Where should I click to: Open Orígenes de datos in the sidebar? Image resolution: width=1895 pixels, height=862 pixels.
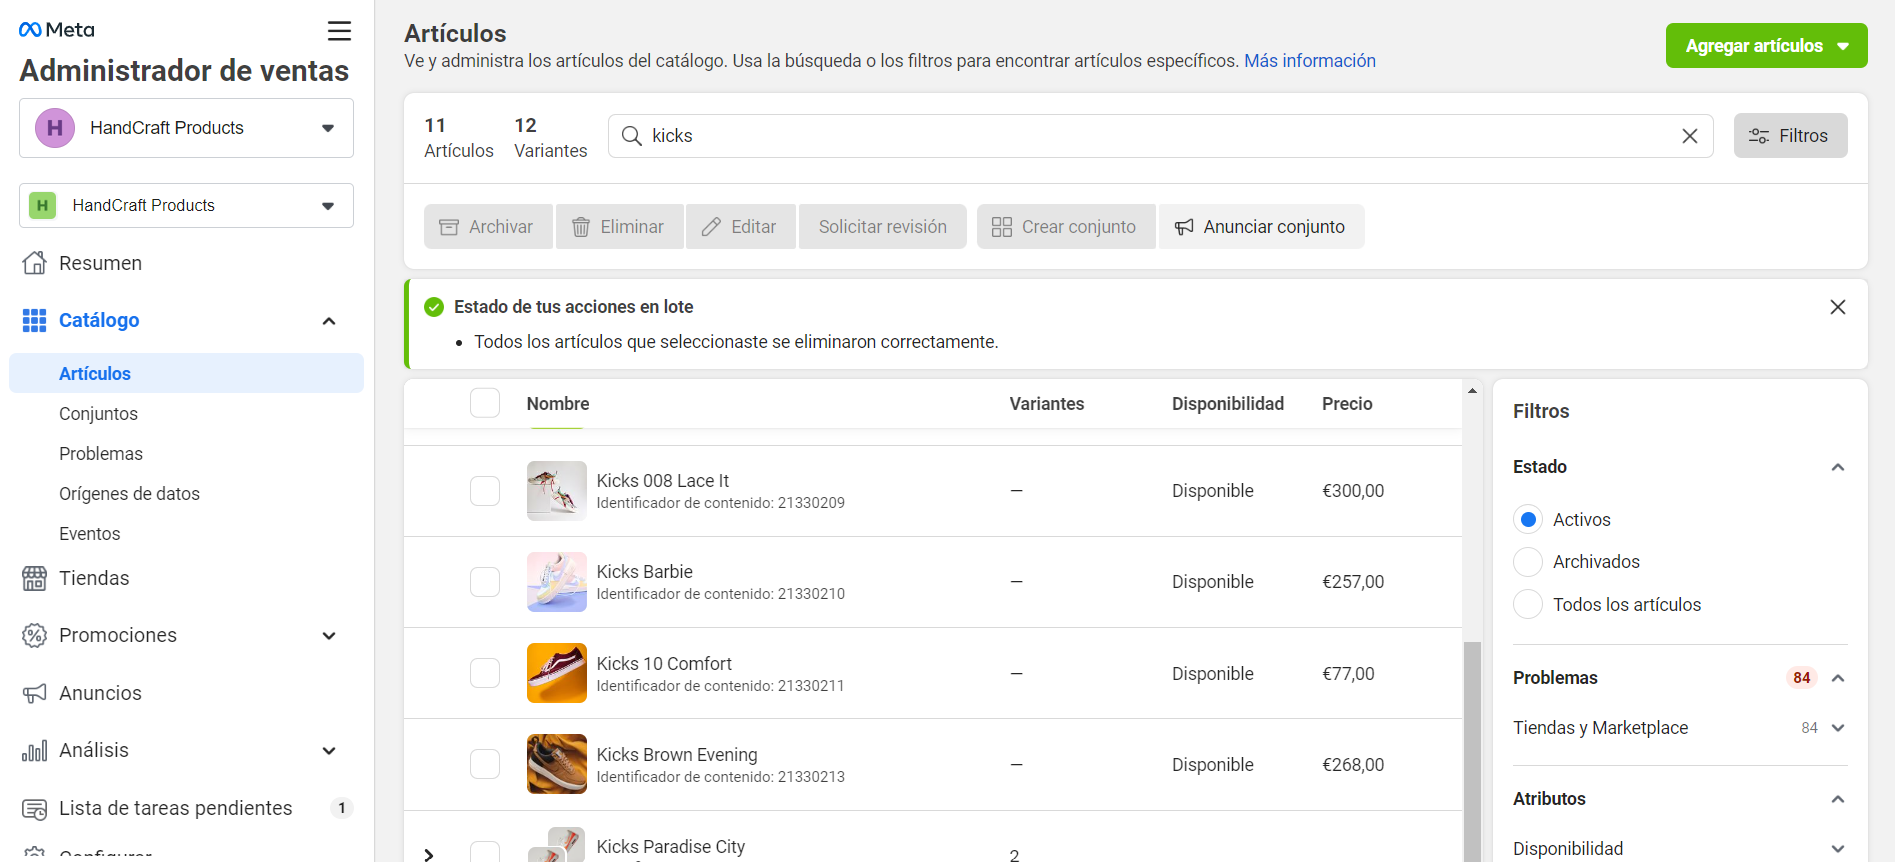(x=129, y=494)
